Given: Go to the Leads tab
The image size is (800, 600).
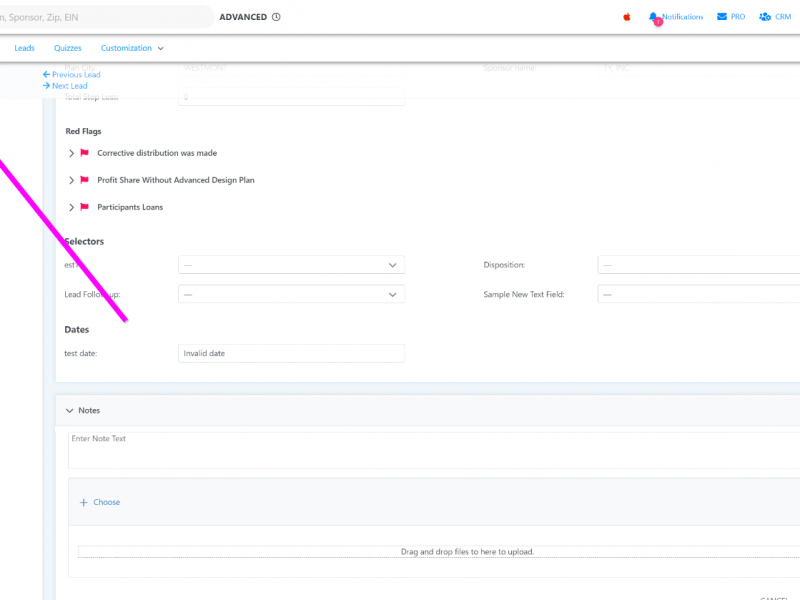Looking at the screenshot, I should [x=24, y=48].
